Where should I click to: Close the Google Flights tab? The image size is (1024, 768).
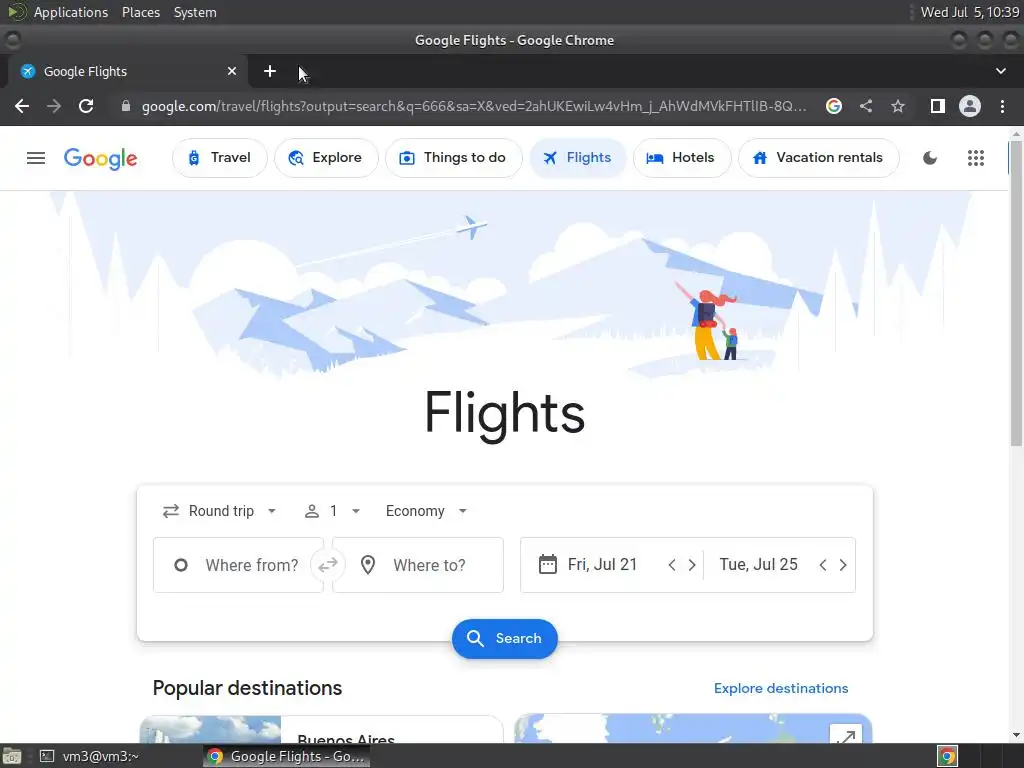232,71
